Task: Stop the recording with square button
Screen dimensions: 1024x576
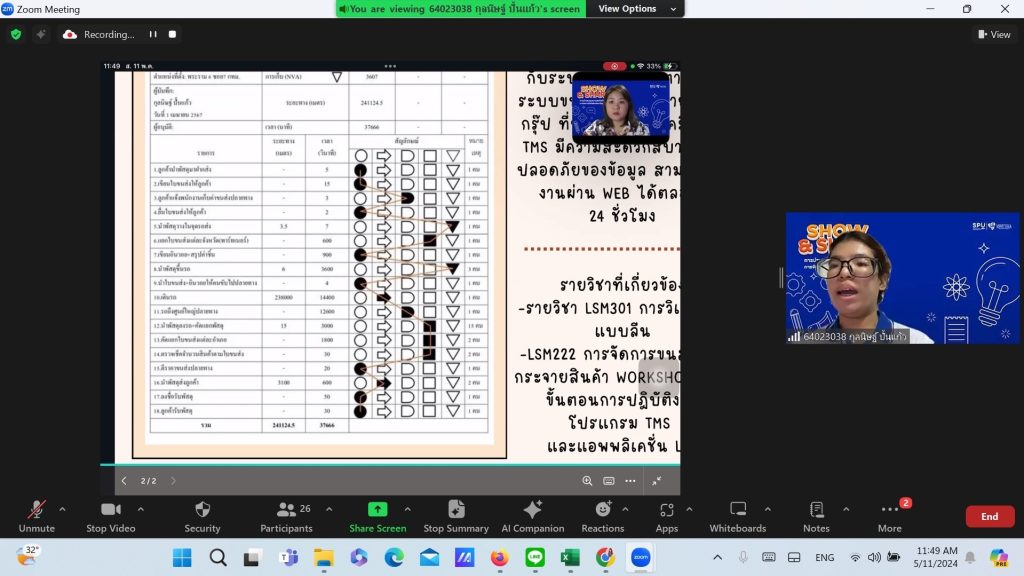Action: coord(172,35)
